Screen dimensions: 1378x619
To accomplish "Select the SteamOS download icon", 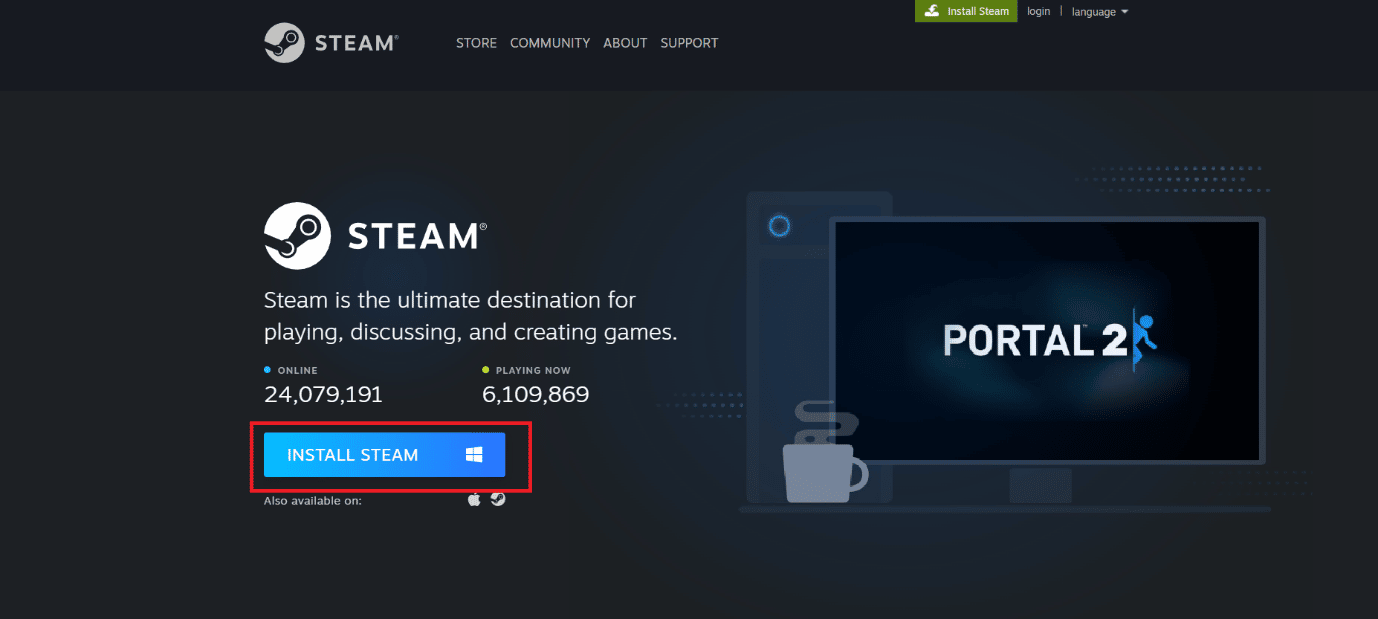I will (497, 498).
